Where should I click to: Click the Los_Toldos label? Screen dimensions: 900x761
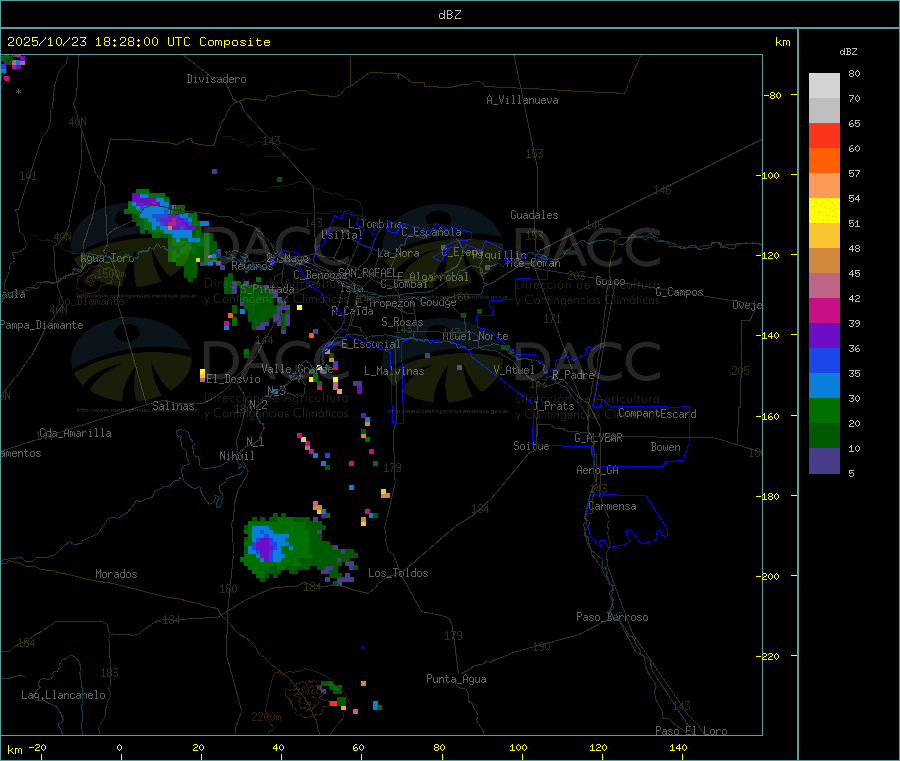tap(398, 573)
